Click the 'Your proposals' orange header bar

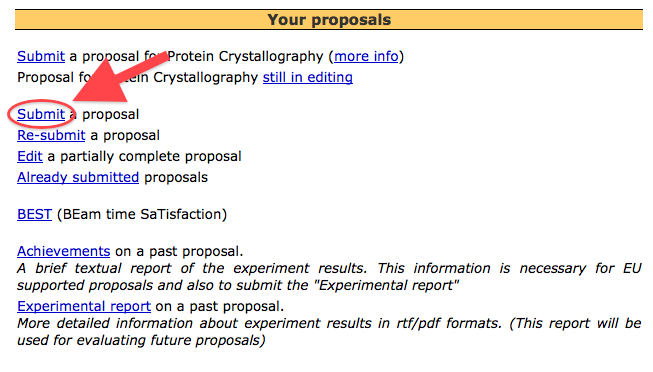point(329,20)
